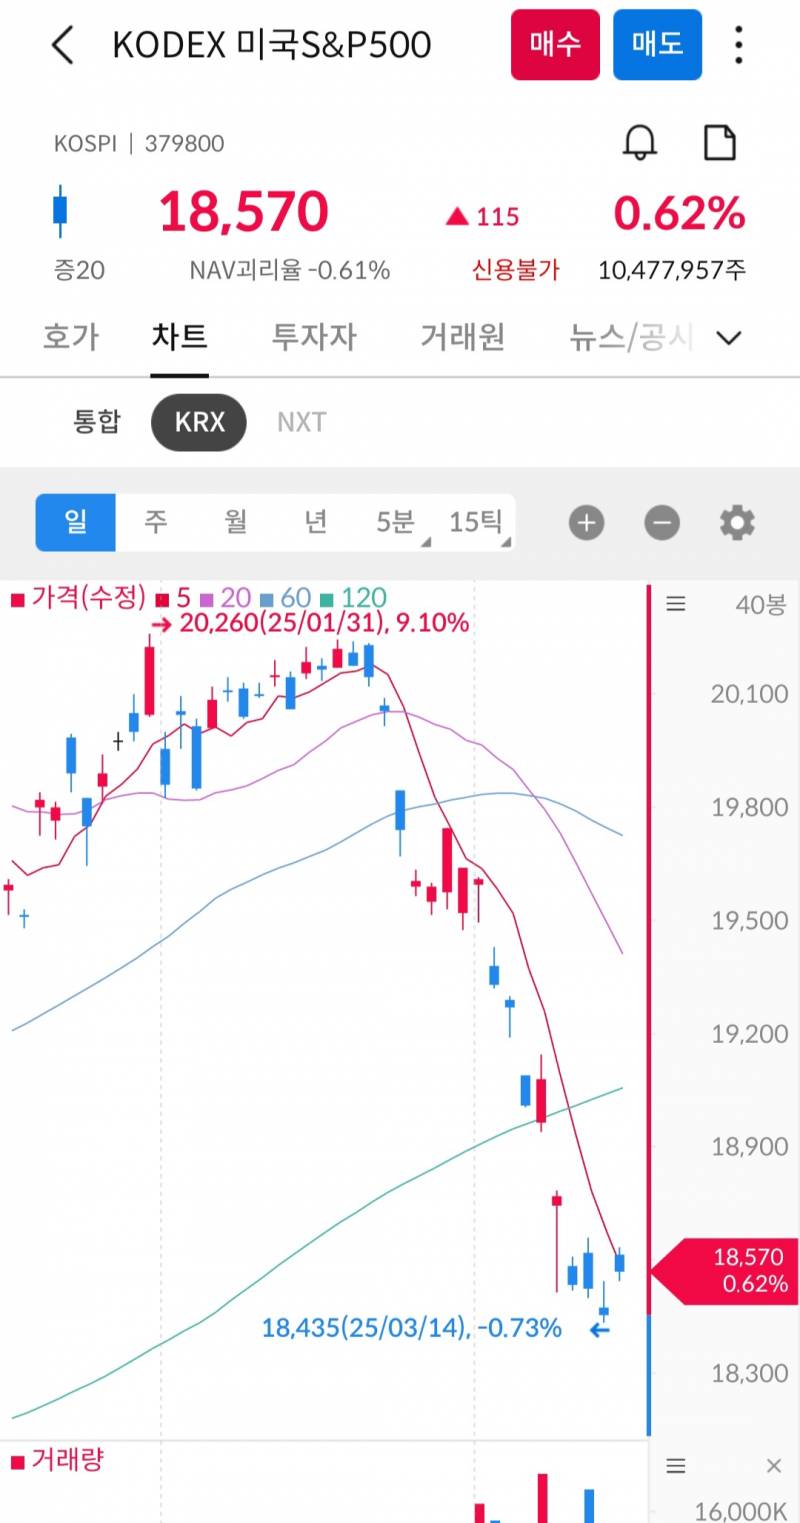The height and width of the screenshot is (1523, 800).
Task: Open chart settings gear icon
Action: pos(737,522)
